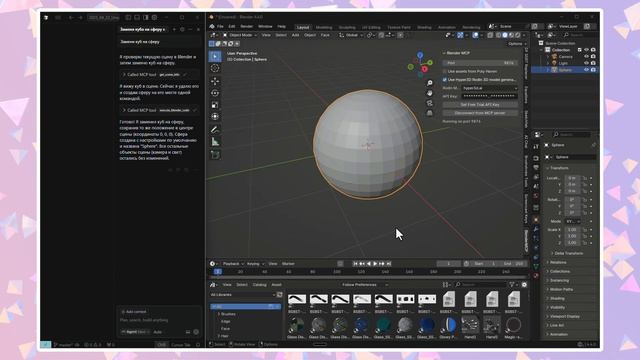Image resolution: width=640 pixels, height=360 pixels.
Task: Expand the Motion Paths panel
Action: 561,289
